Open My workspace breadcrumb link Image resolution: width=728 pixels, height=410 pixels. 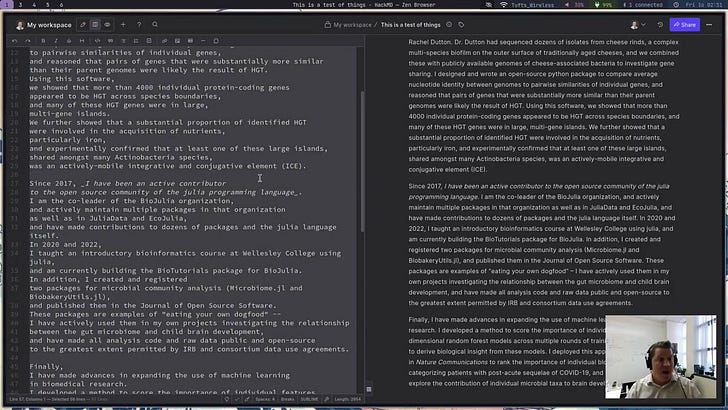pos(352,25)
